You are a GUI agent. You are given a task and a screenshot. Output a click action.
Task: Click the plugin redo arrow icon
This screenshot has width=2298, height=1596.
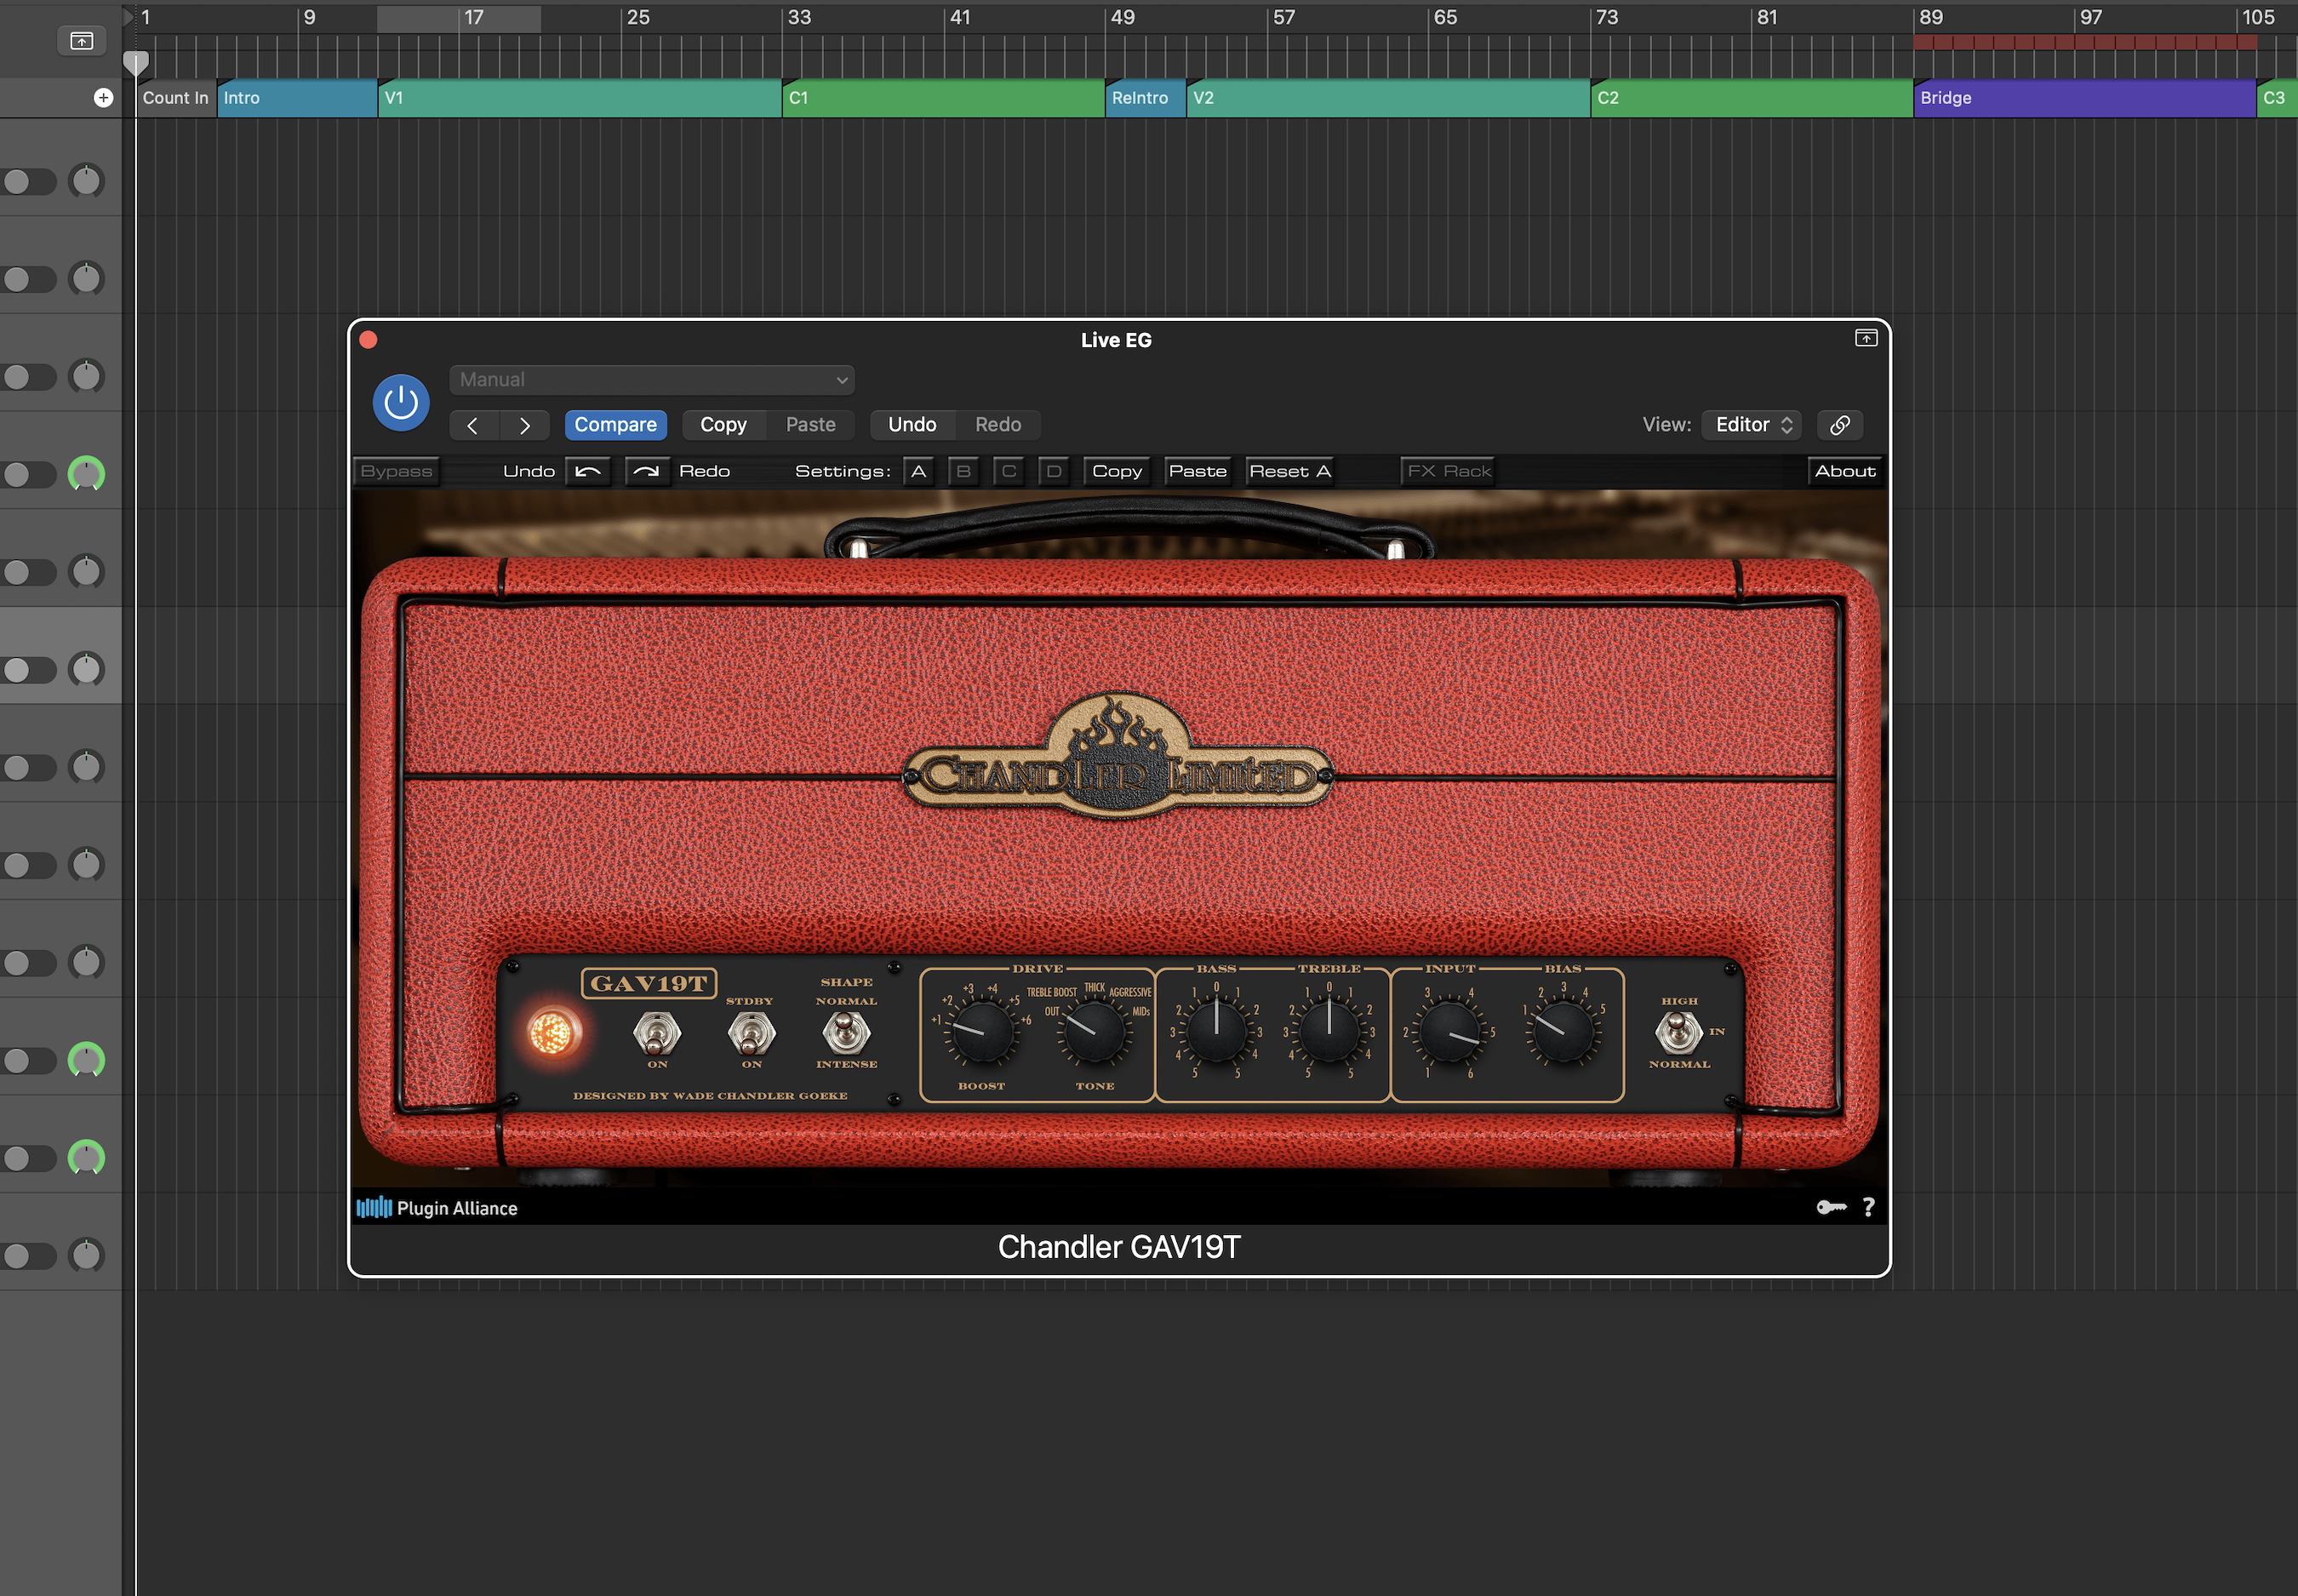[646, 471]
